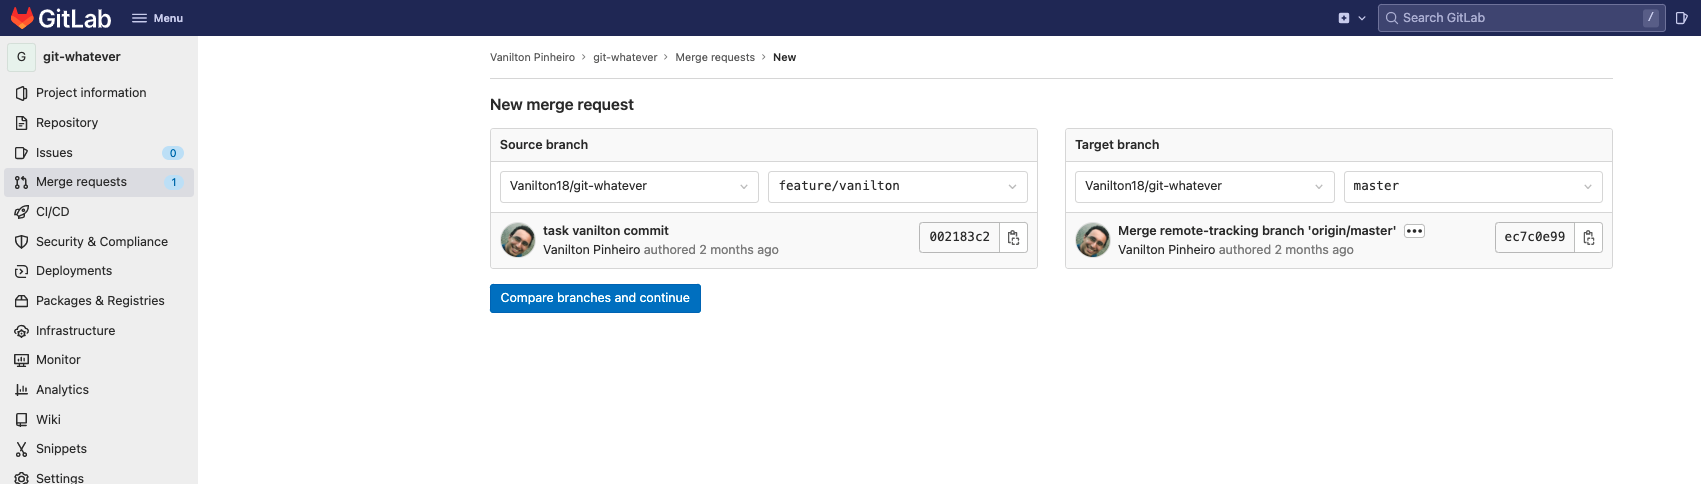This screenshot has height=484, width=1701.
Task: Click the Merge requests count badge 1
Action: click(x=173, y=182)
